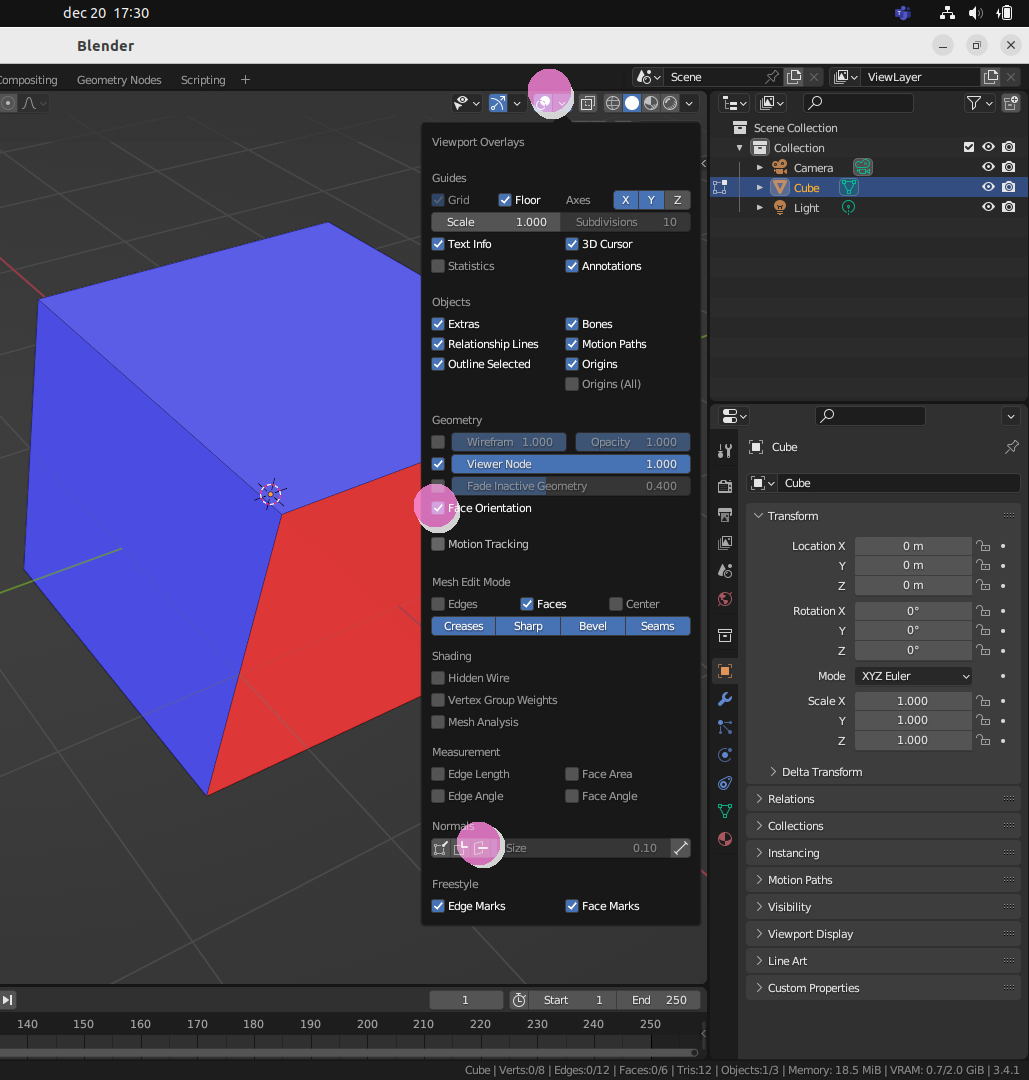Expand the Camera item in the outliner
Viewport: 1029px width, 1080px height.
(x=759, y=167)
